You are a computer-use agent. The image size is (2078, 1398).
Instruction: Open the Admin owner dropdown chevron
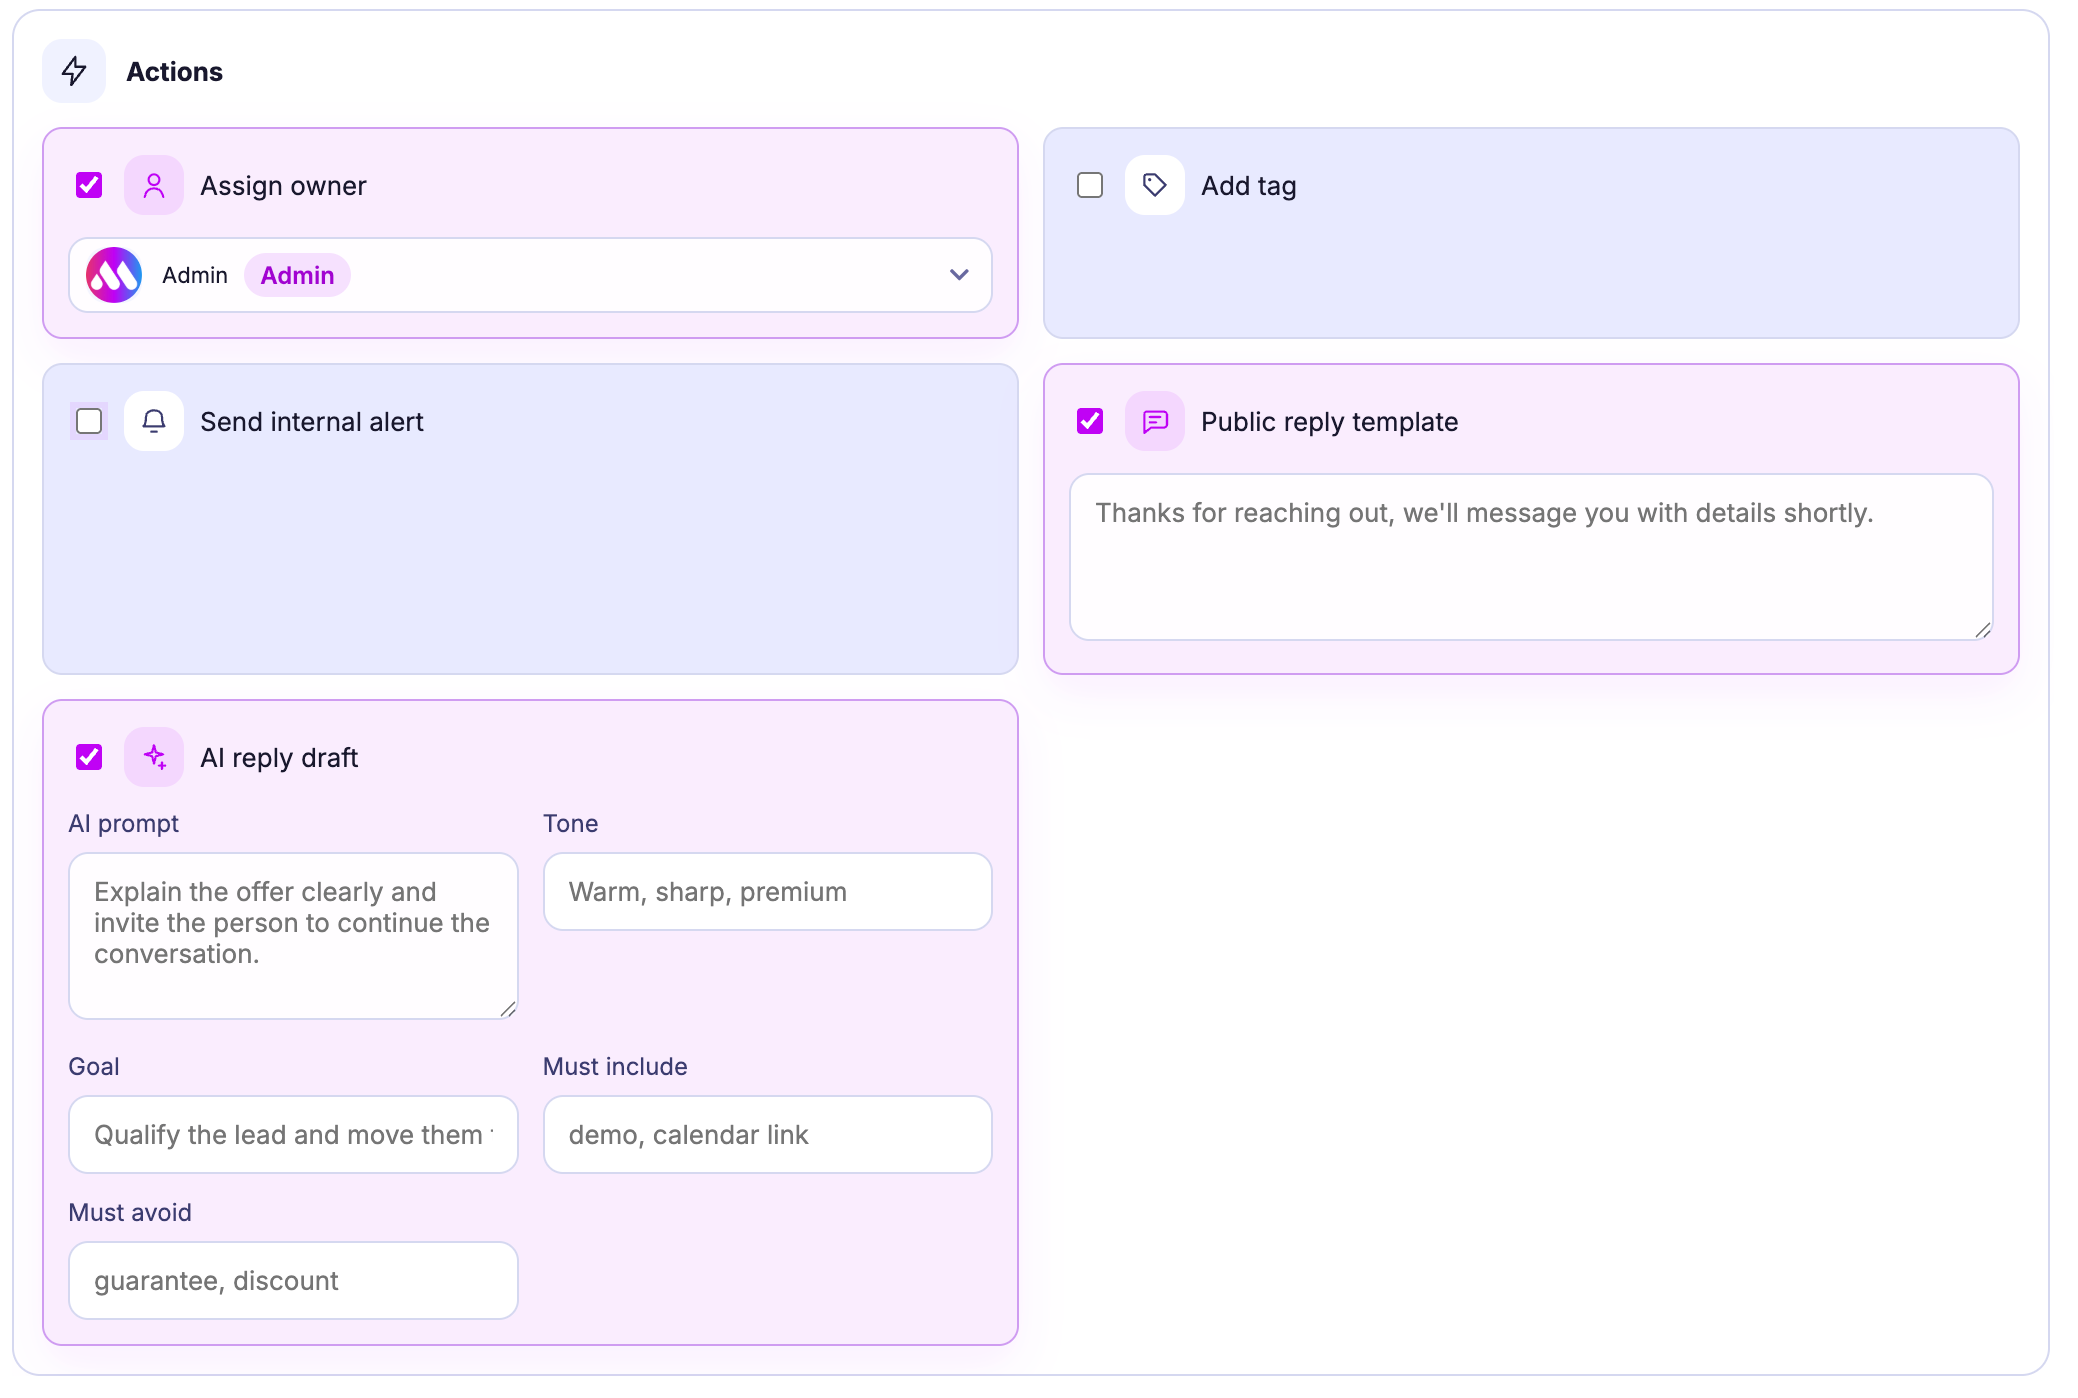959,275
